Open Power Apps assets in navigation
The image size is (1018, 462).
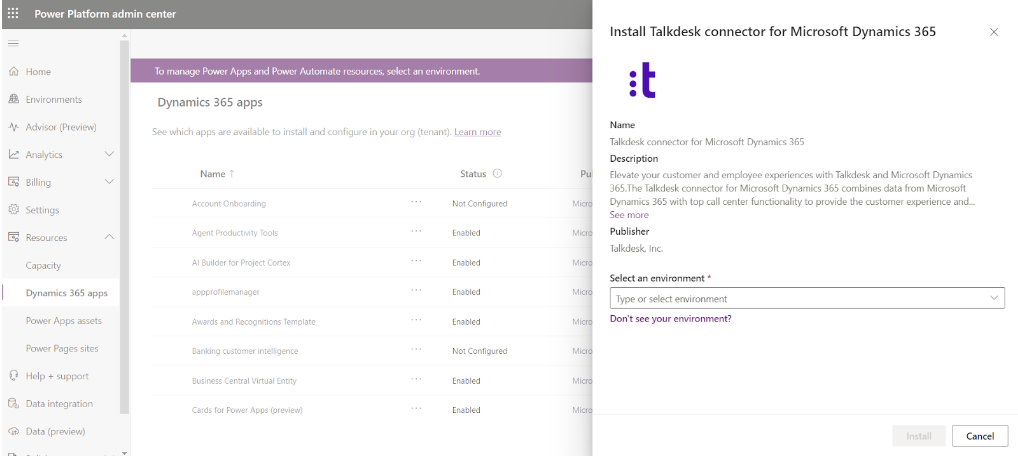click(64, 321)
